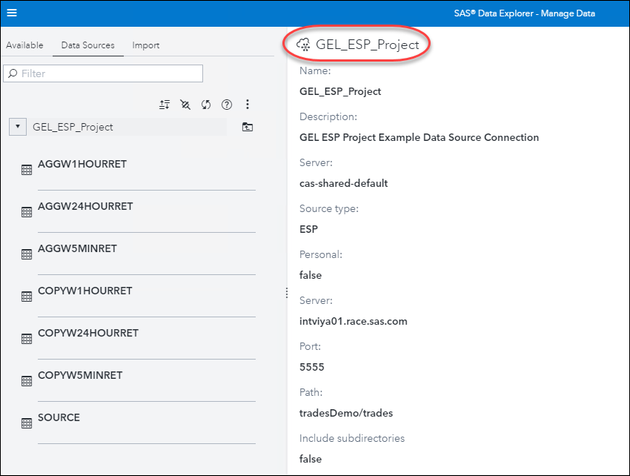Screen dimensions: 630x476
Task: Collapse the GEL_ESP_Project dropdown arrow
Action: [x=18, y=127]
